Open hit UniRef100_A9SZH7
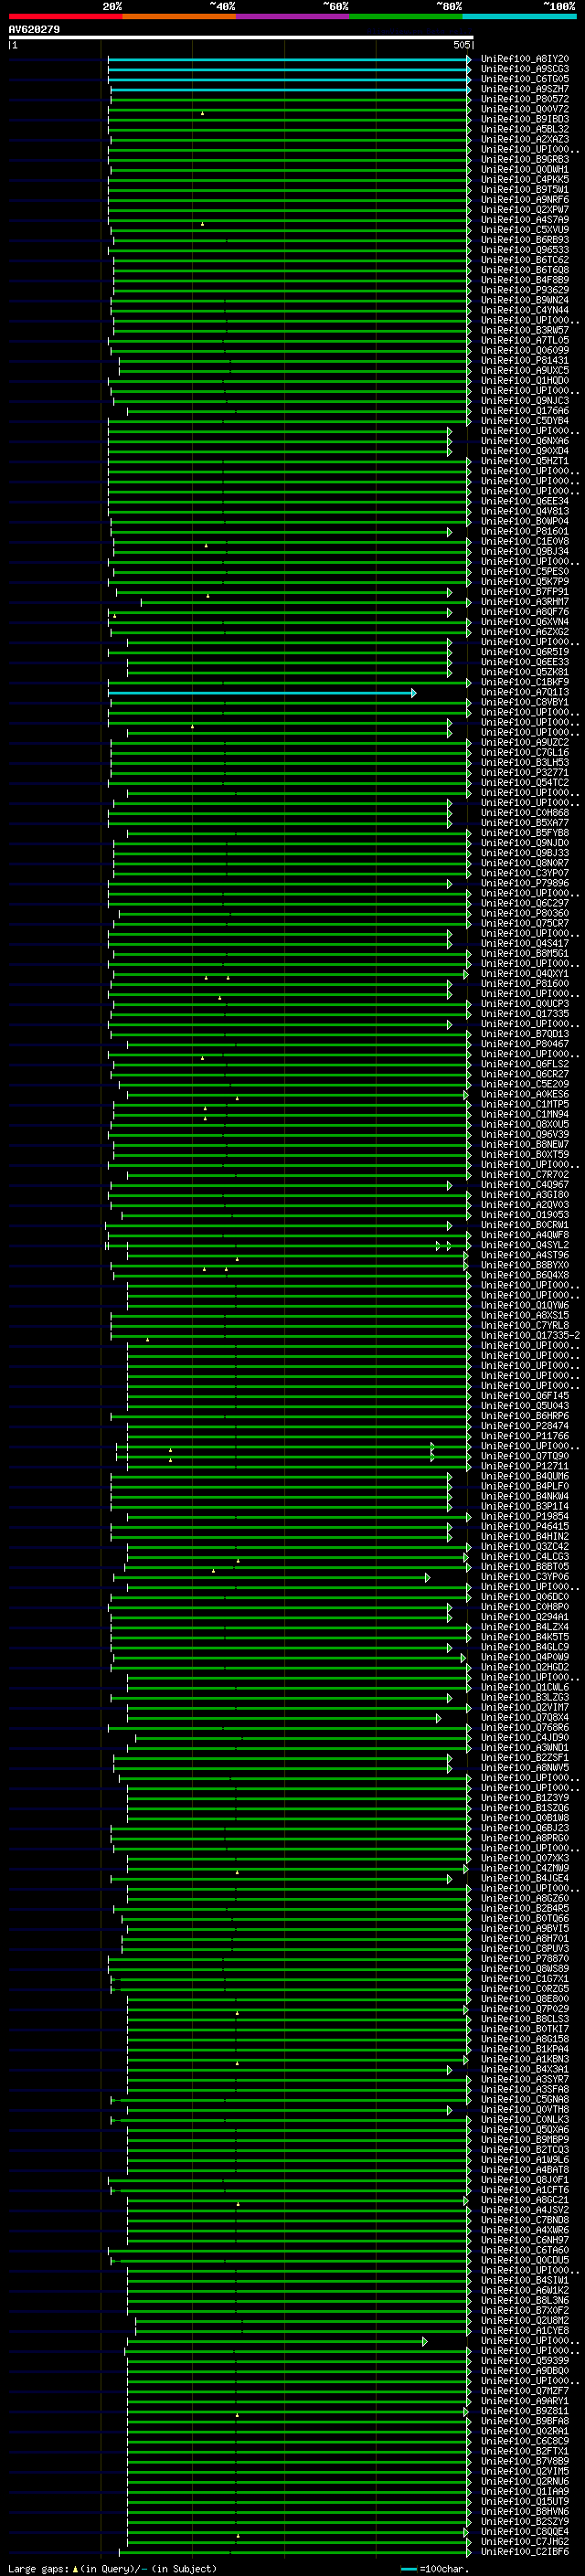Image resolution: width=585 pixels, height=2576 pixels. click(524, 89)
